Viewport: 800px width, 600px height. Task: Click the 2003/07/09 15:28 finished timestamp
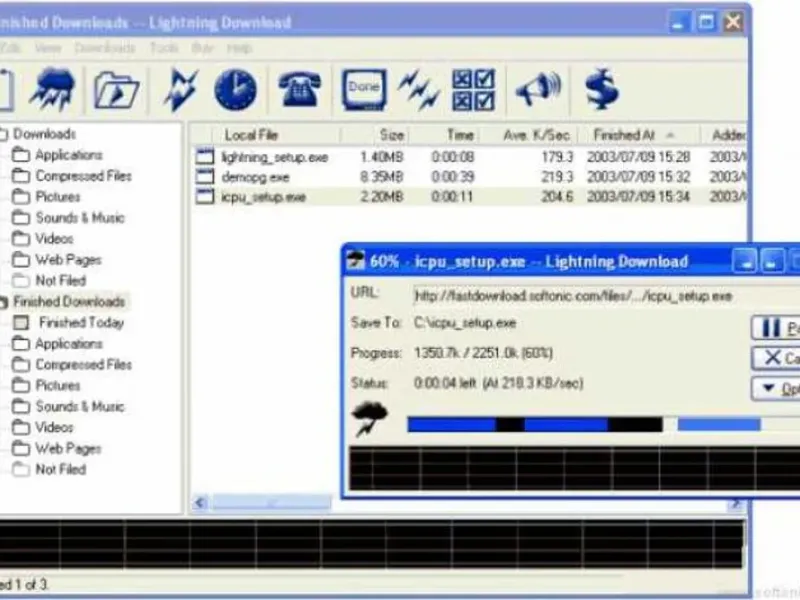pos(638,157)
